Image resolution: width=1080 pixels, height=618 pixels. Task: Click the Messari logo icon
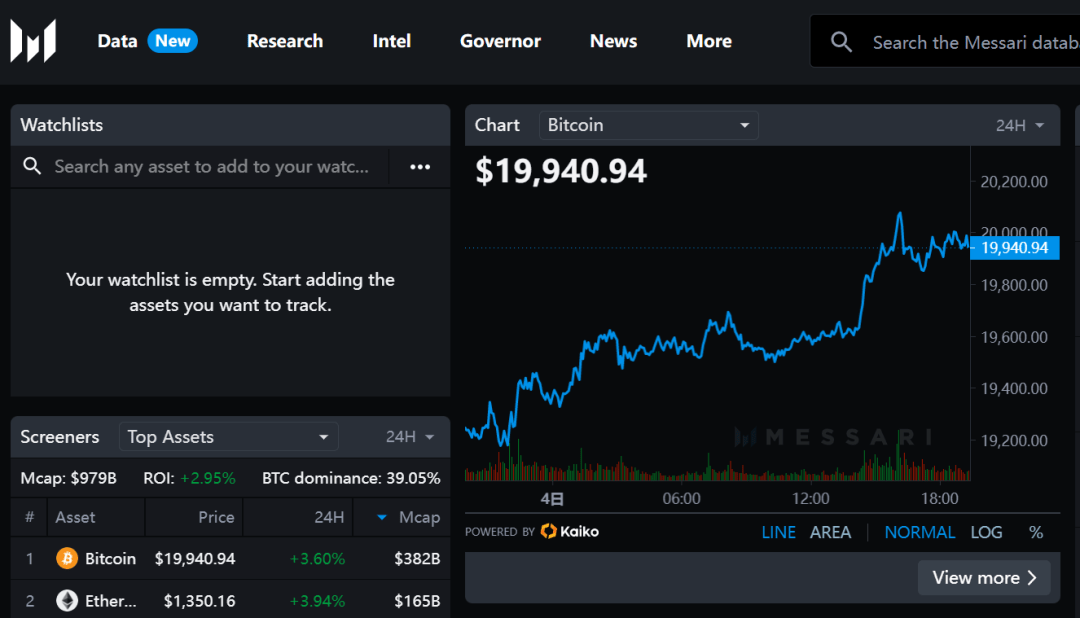[33, 41]
